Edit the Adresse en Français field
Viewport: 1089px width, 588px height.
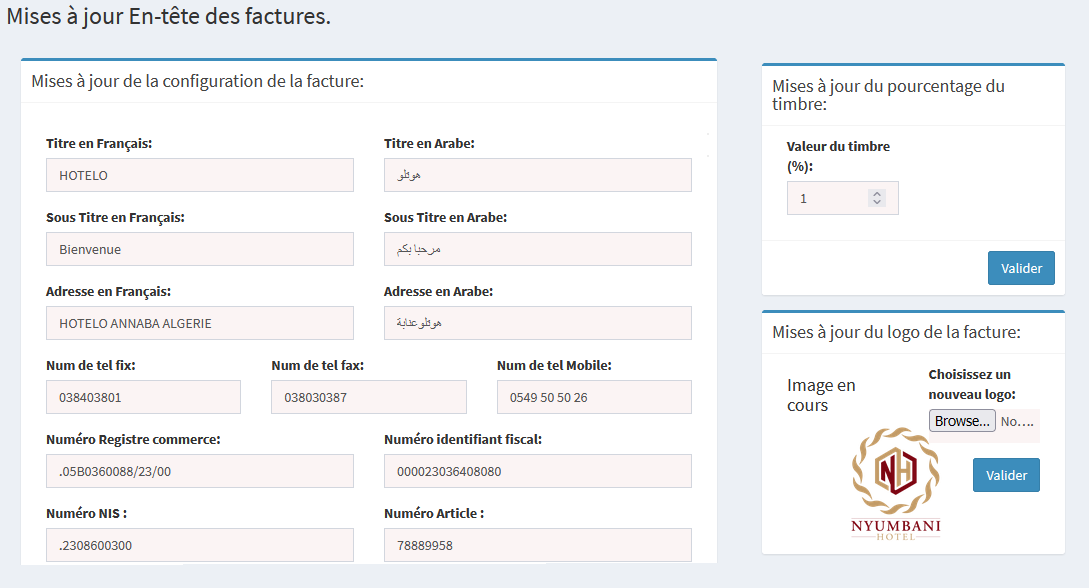pyautogui.click(x=199, y=323)
